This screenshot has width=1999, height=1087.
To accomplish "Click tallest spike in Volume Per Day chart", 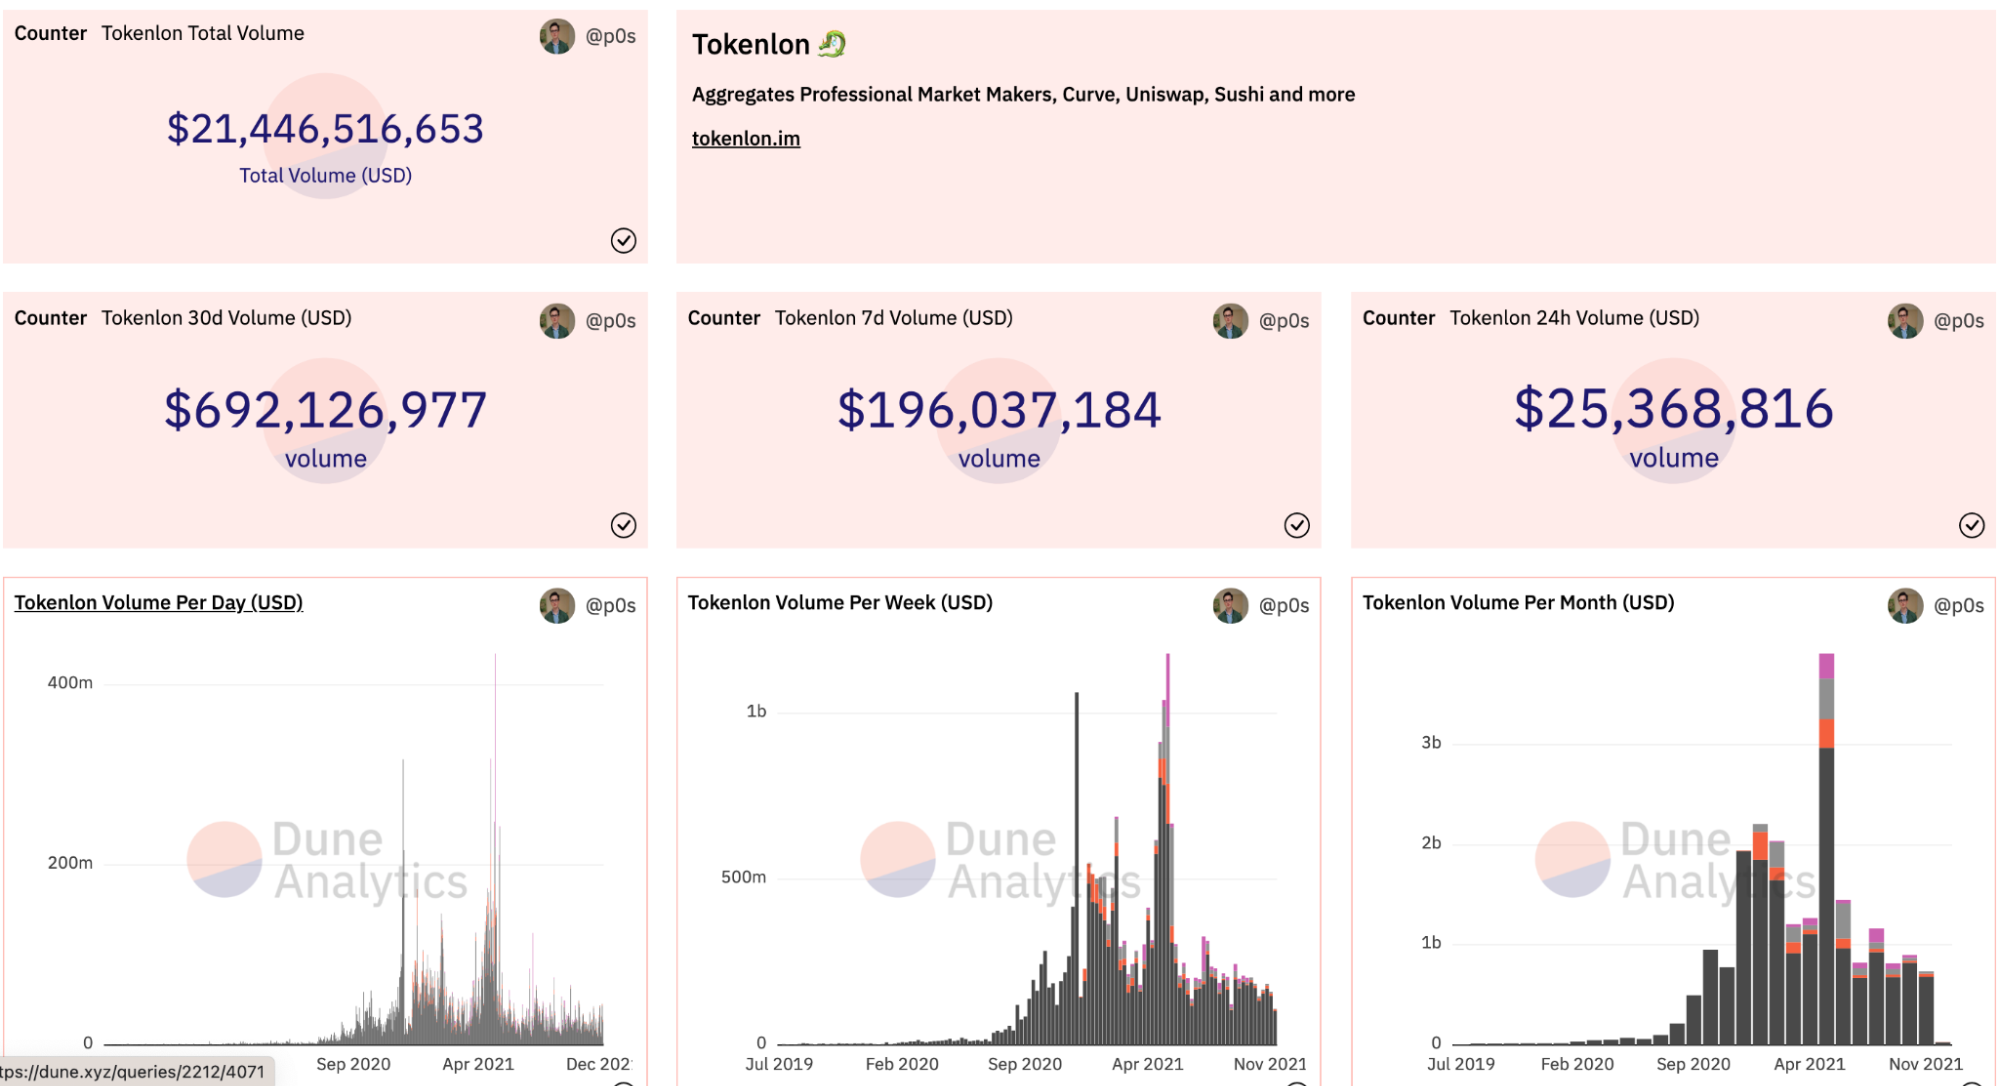I will click(x=495, y=850).
